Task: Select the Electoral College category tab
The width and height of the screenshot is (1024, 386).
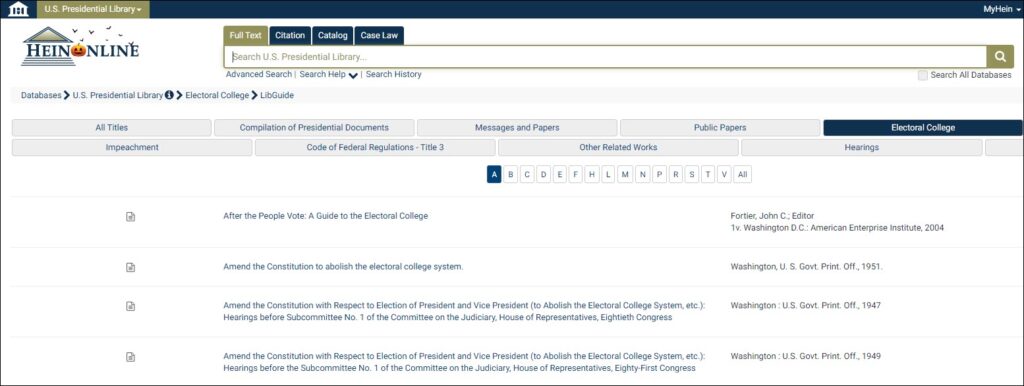Action: pyautogui.click(x=923, y=128)
